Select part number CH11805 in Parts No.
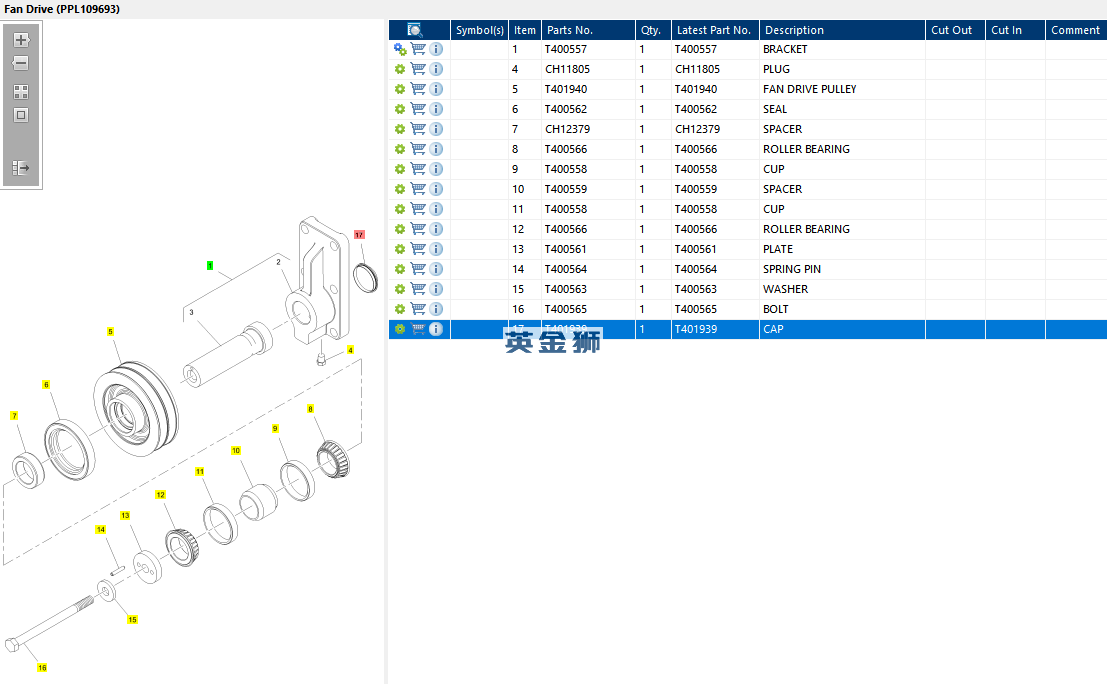The width and height of the screenshot is (1107, 684). [x=567, y=69]
